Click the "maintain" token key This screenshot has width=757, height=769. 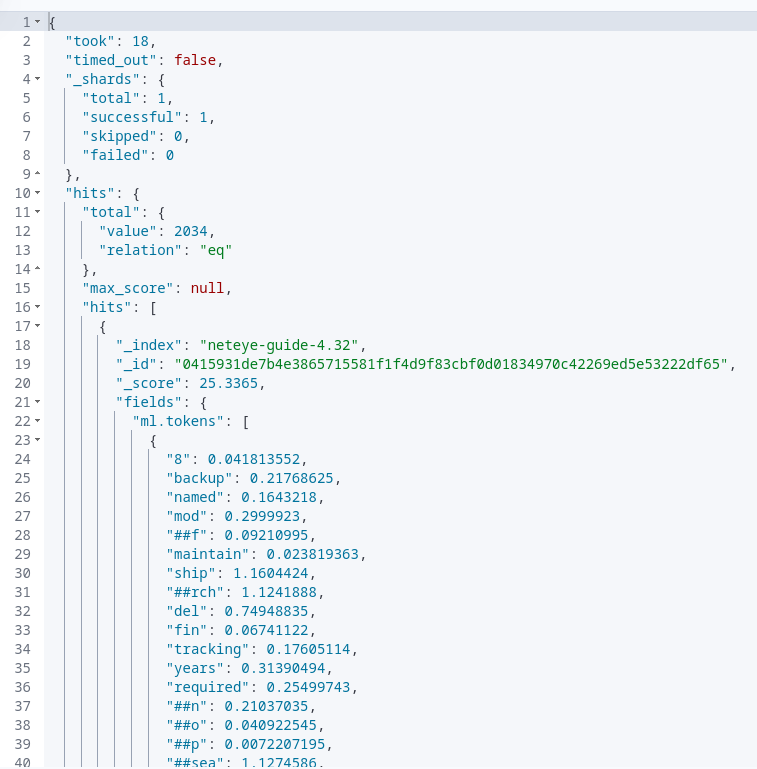point(207,554)
